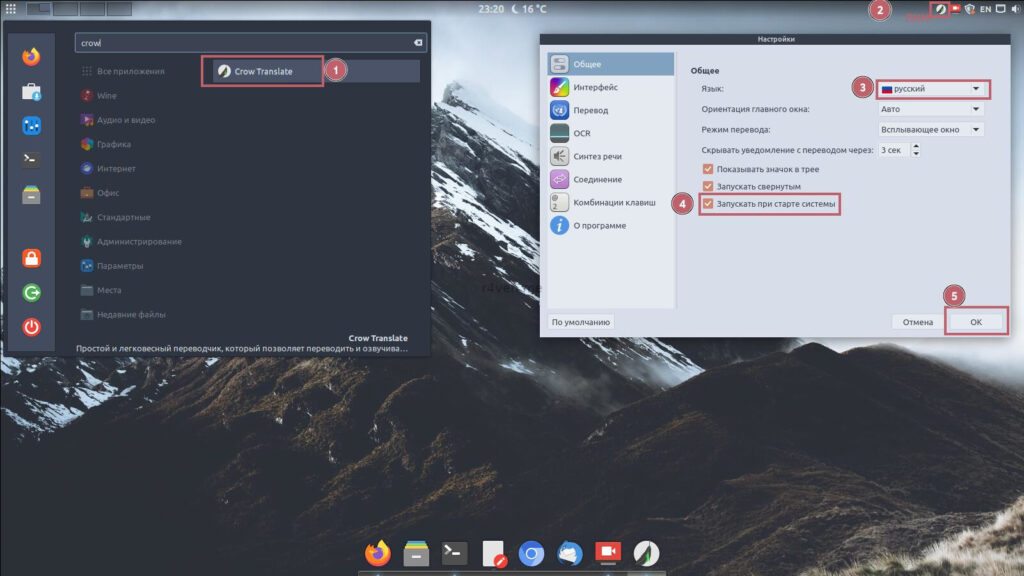Open Firefox from the bottom dock
The width and height of the screenshot is (1024, 576).
coord(378,553)
